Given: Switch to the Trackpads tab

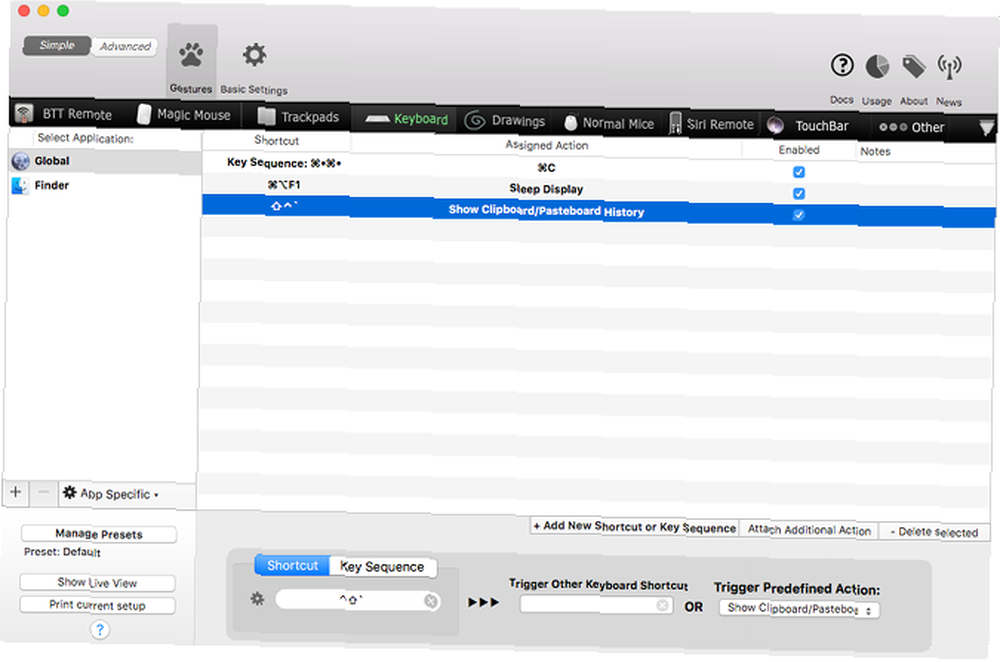Looking at the screenshot, I should tap(298, 117).
